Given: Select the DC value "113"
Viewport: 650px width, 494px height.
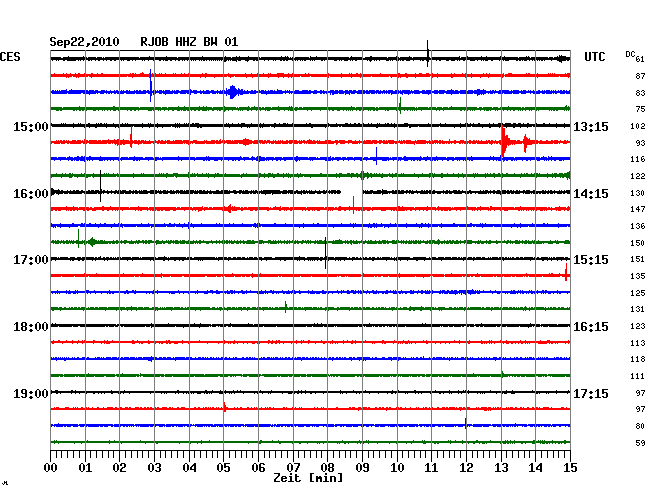Looking at the screenshot, I should click(x=638, y=343).
